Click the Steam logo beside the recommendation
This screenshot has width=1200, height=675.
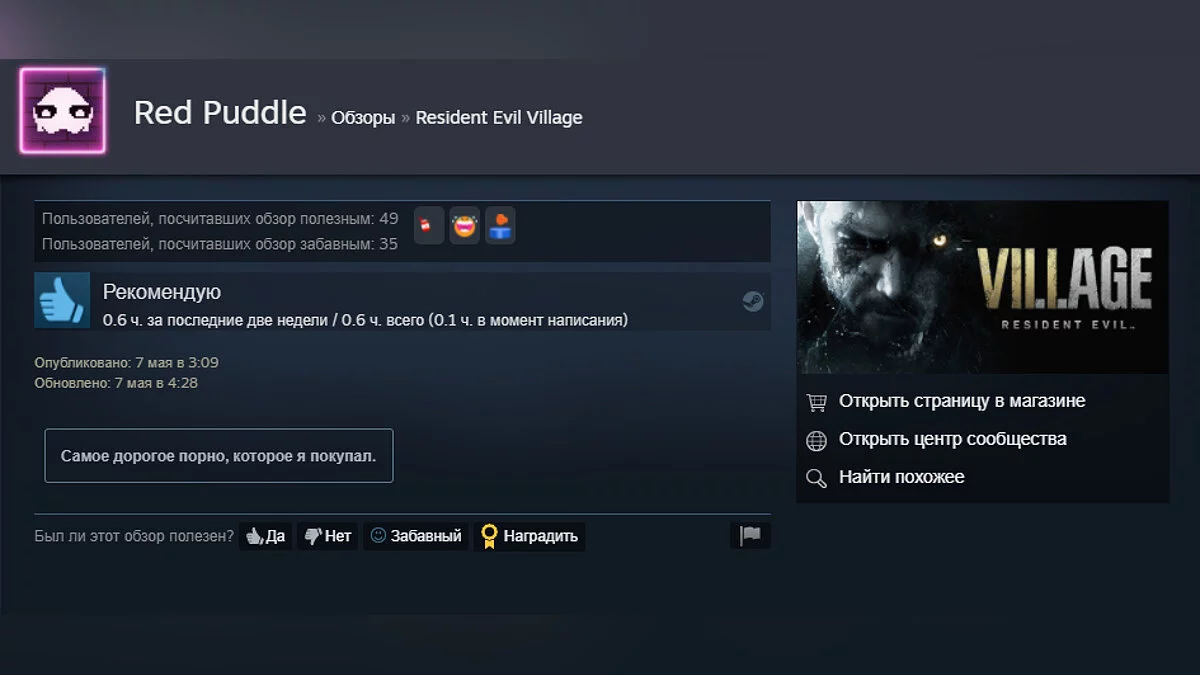click(753, 302)
